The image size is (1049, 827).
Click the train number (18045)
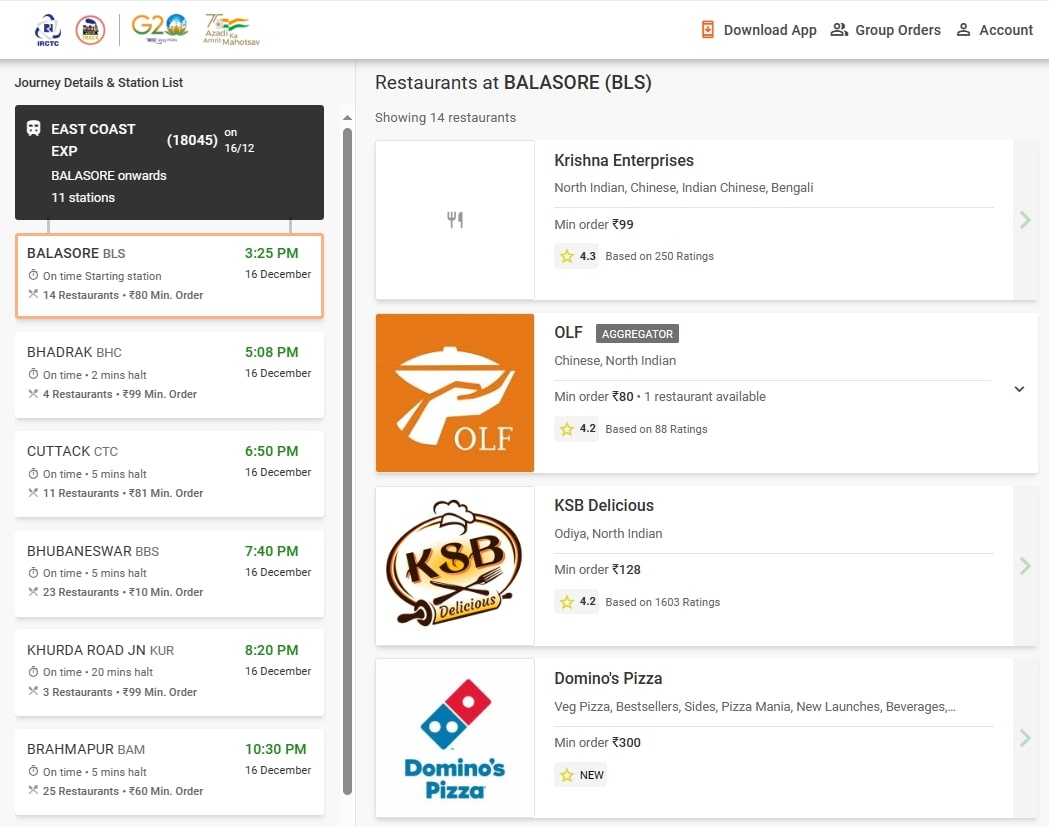click(x=192, y=140)
